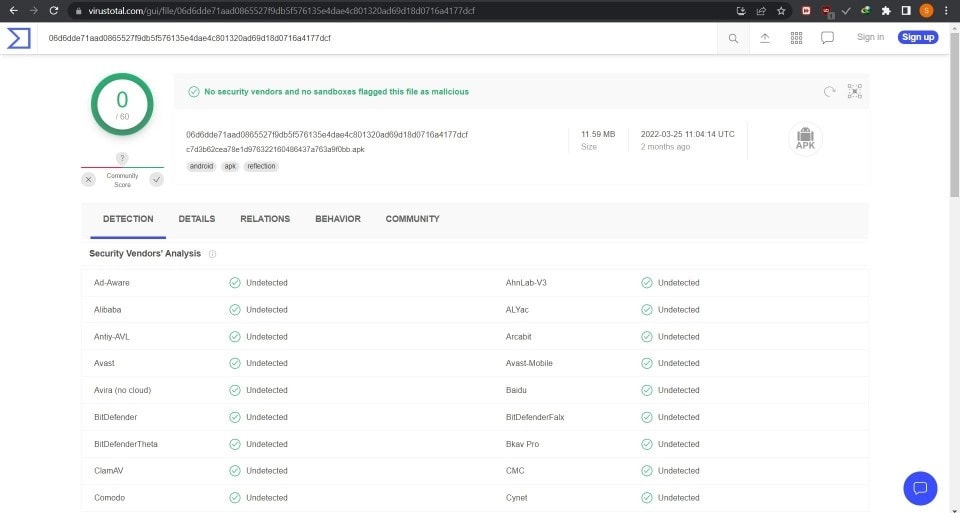Click the Cynet vendor name
Viewport: 960px width, 513px height.
pos(517,498)
